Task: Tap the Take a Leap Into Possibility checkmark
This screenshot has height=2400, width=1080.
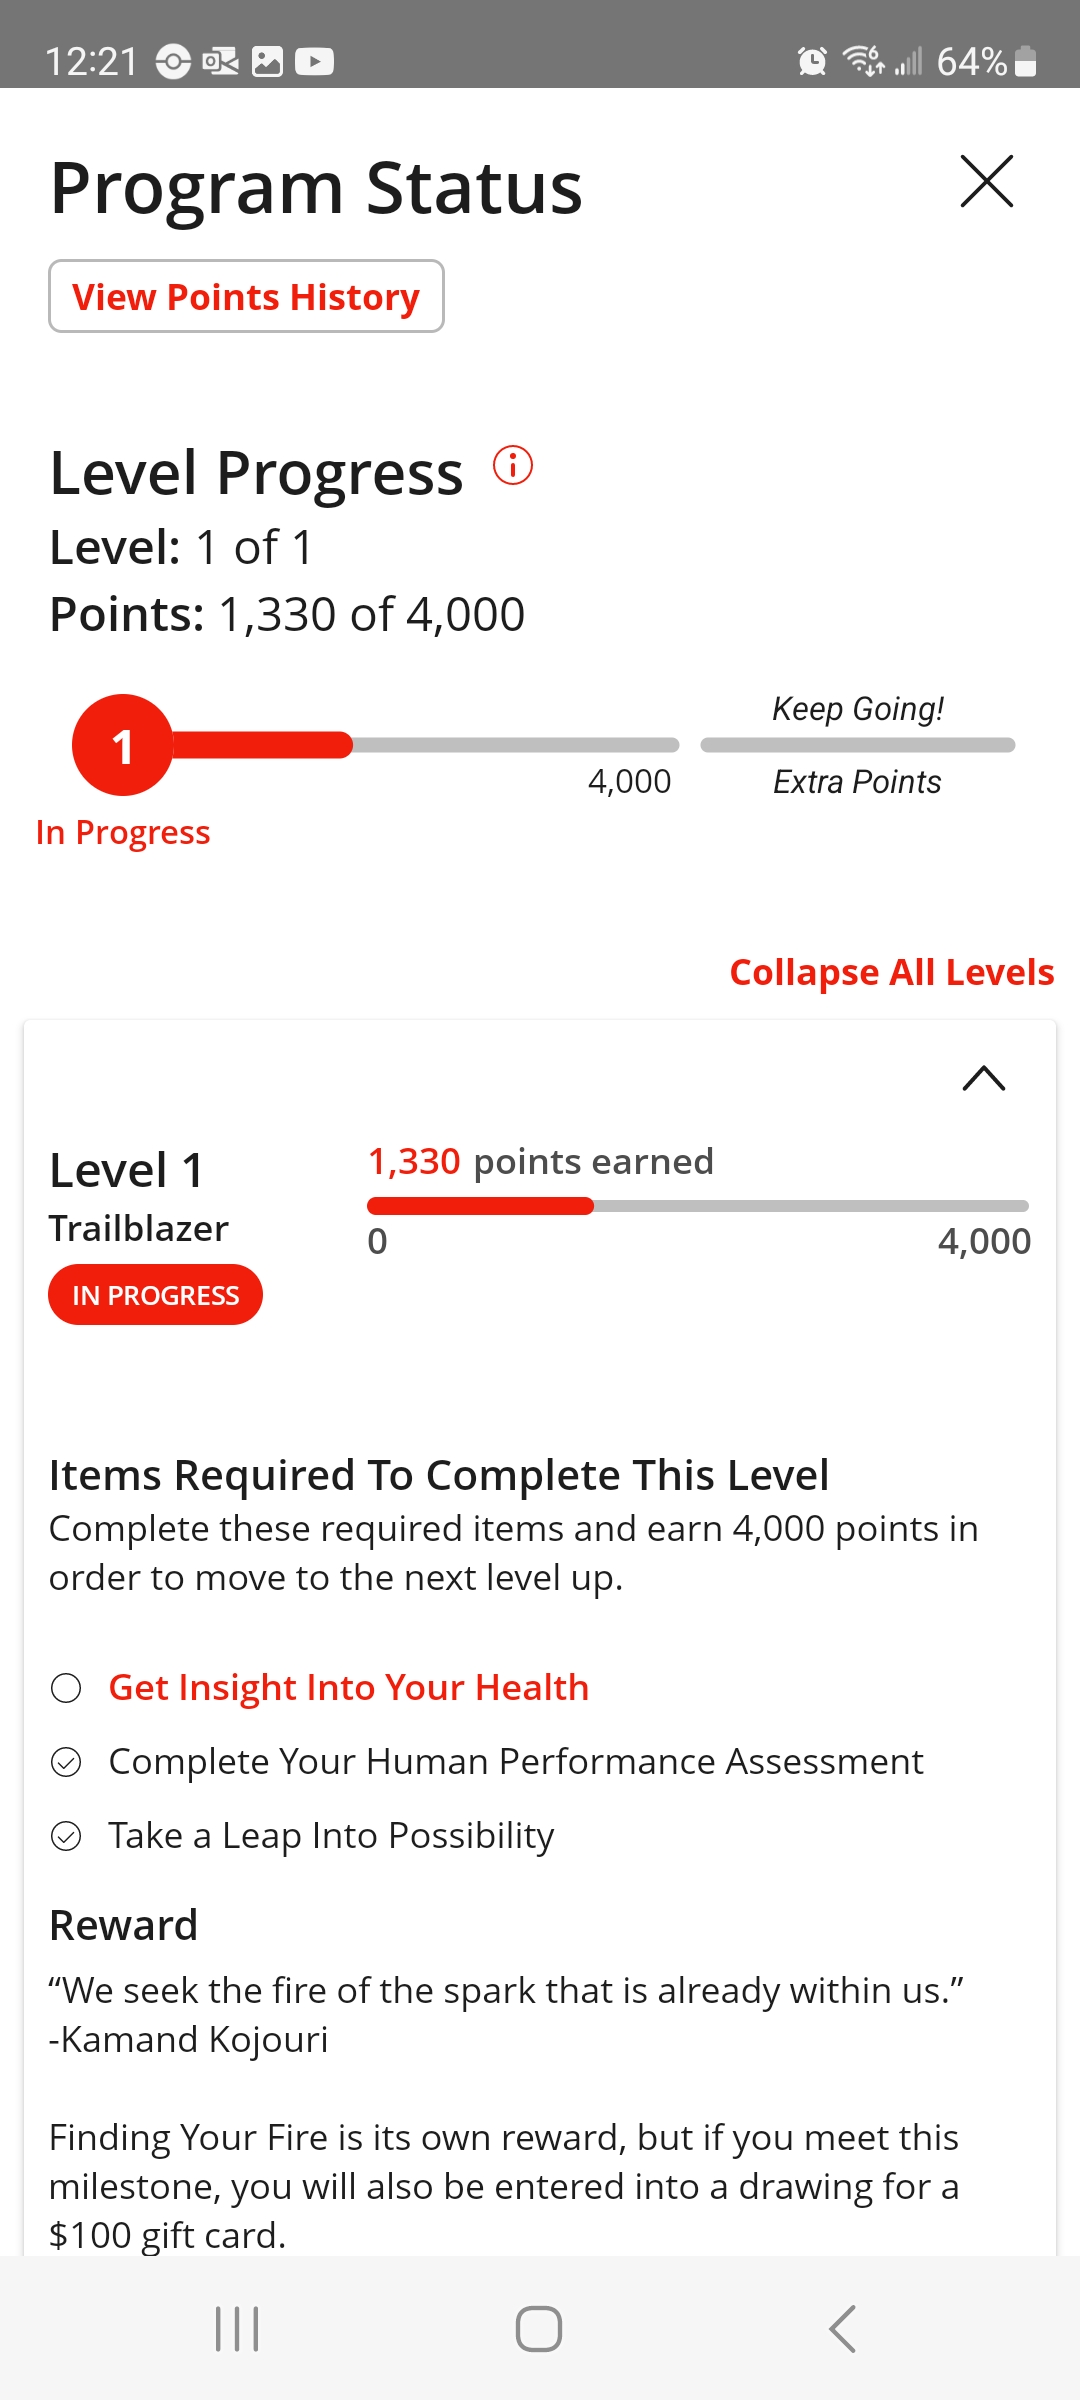Action: (x=66, y=1836)
